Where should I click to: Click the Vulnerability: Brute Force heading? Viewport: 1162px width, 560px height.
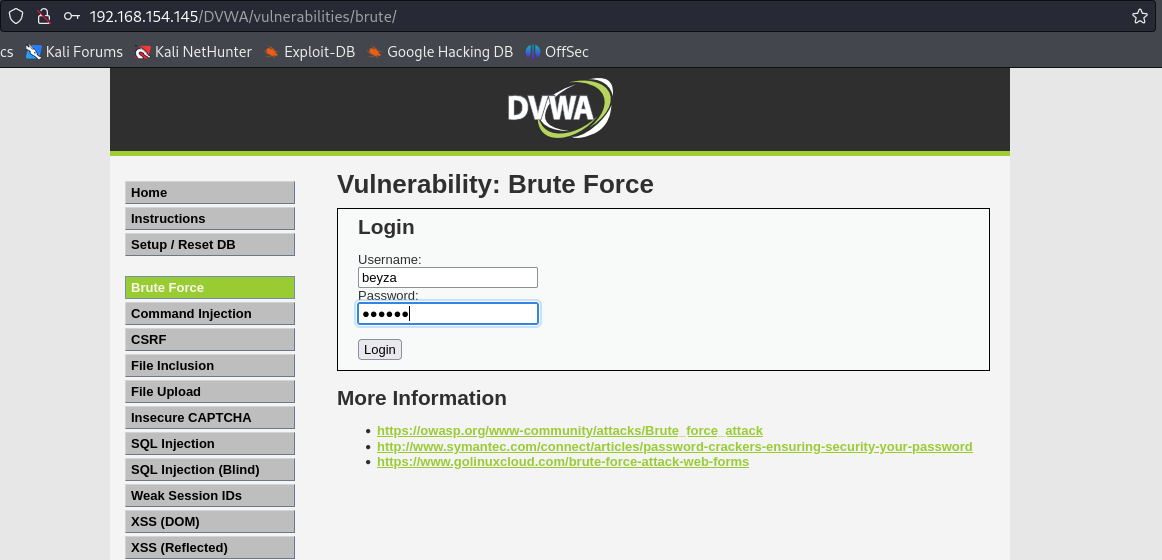pos(495,184)
